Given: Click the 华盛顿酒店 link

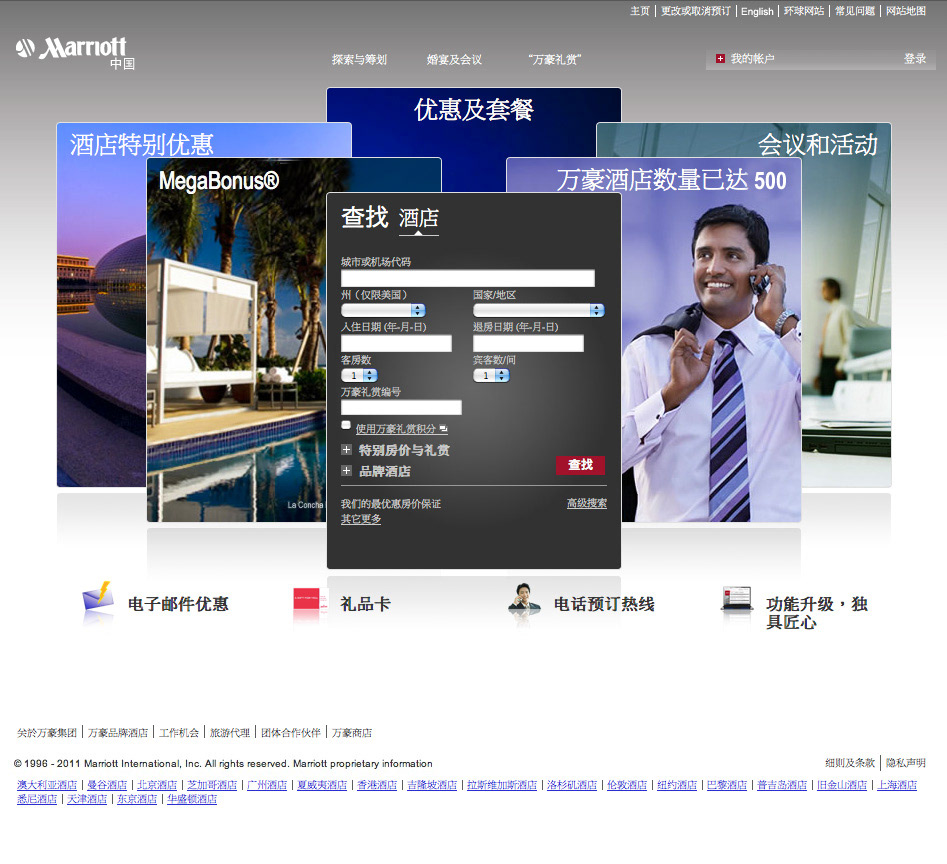Looking at the screenshot, I should click(192, 799).
